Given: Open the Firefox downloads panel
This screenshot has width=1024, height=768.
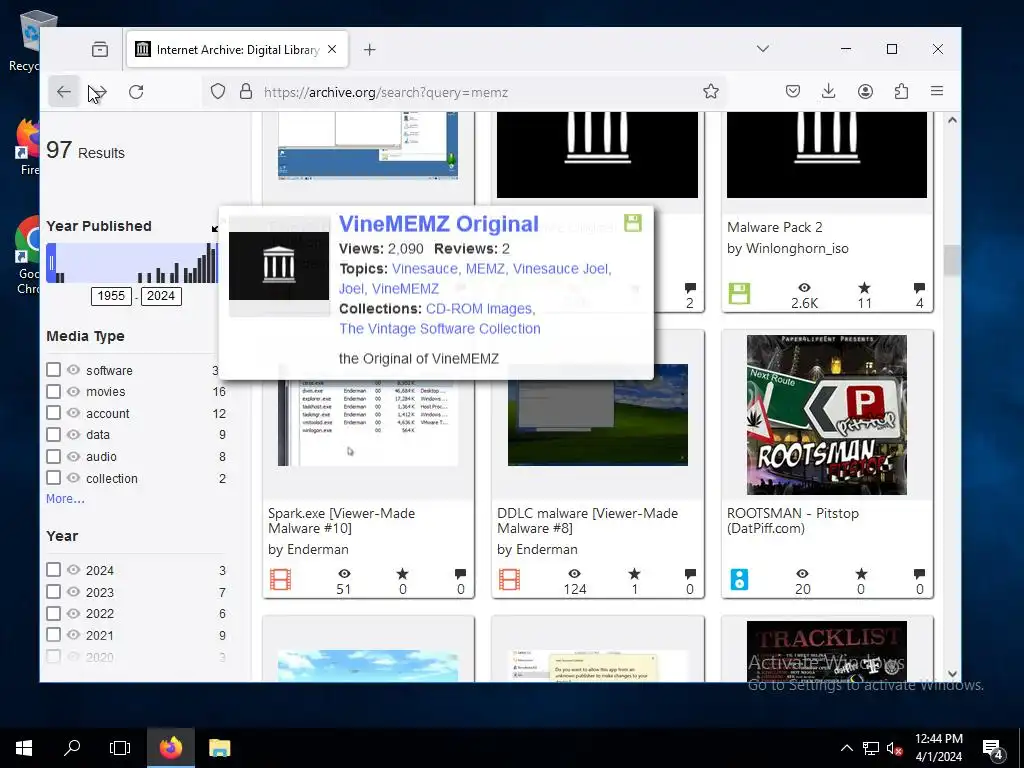Looking at the screenshot, I should coord(828,91).
